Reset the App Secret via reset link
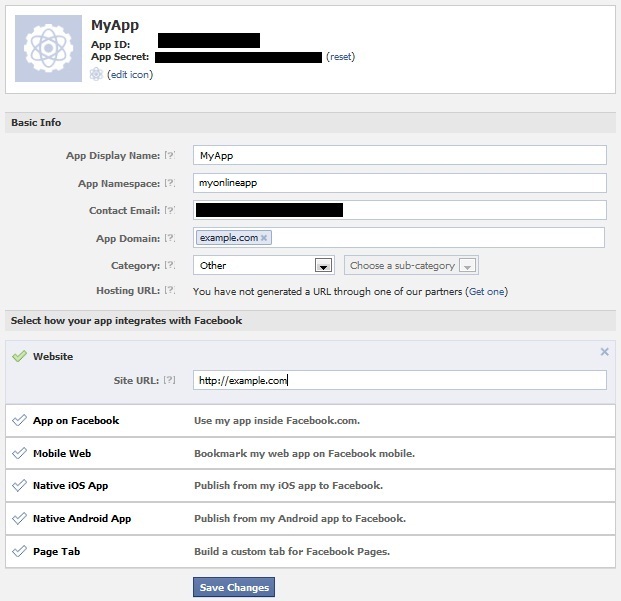The width and height of the screenshot is (621, 601). [x=340, y=57]
